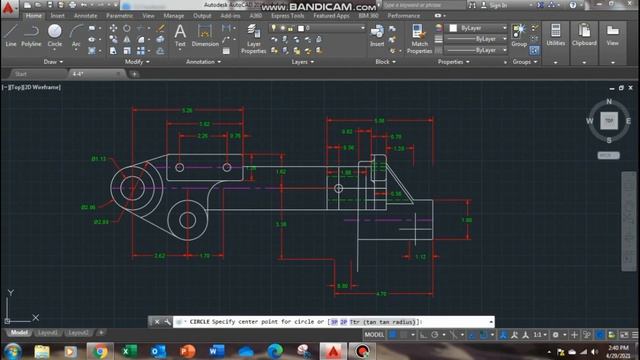Click the Stretch tool in Modify panel
Viewport: 640px width, 360px height.
pos(113,51)
